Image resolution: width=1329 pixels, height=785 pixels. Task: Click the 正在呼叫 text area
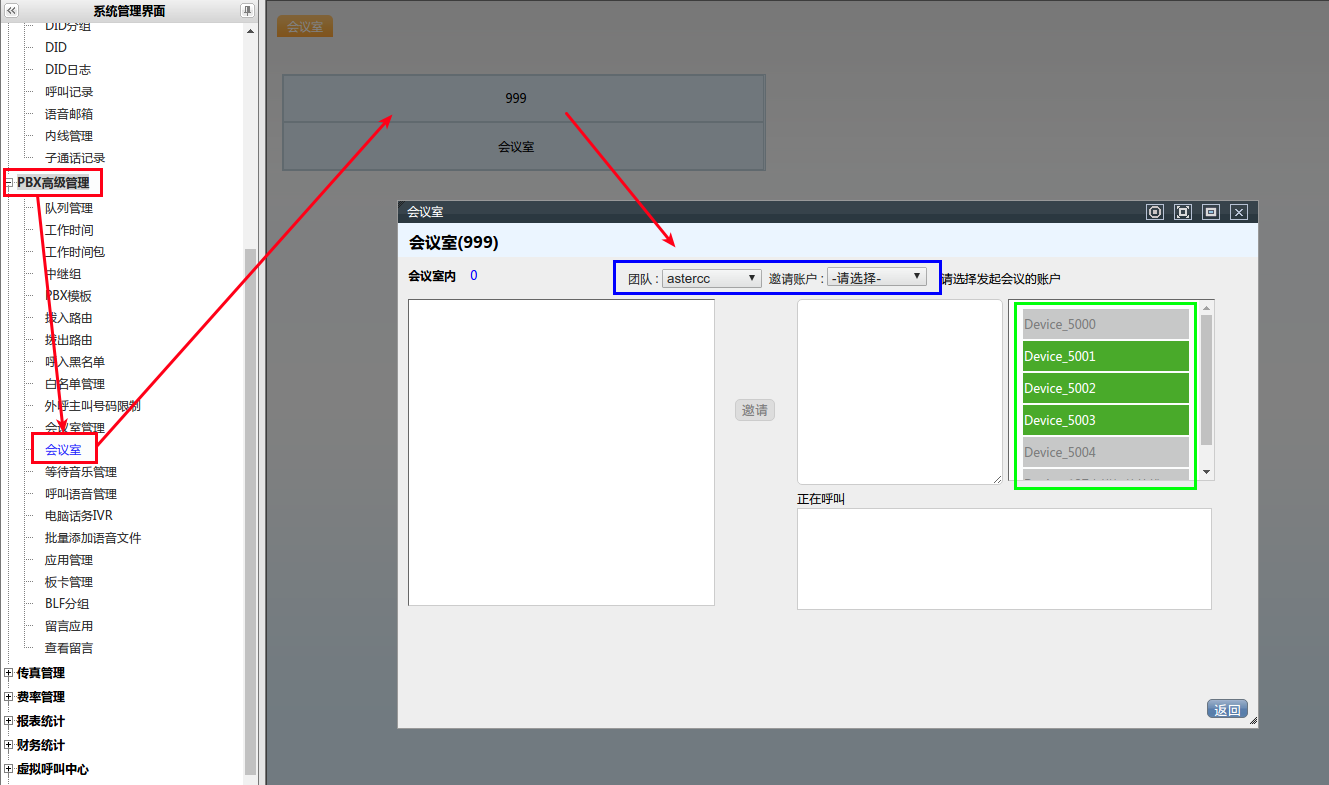point(1004,558)
